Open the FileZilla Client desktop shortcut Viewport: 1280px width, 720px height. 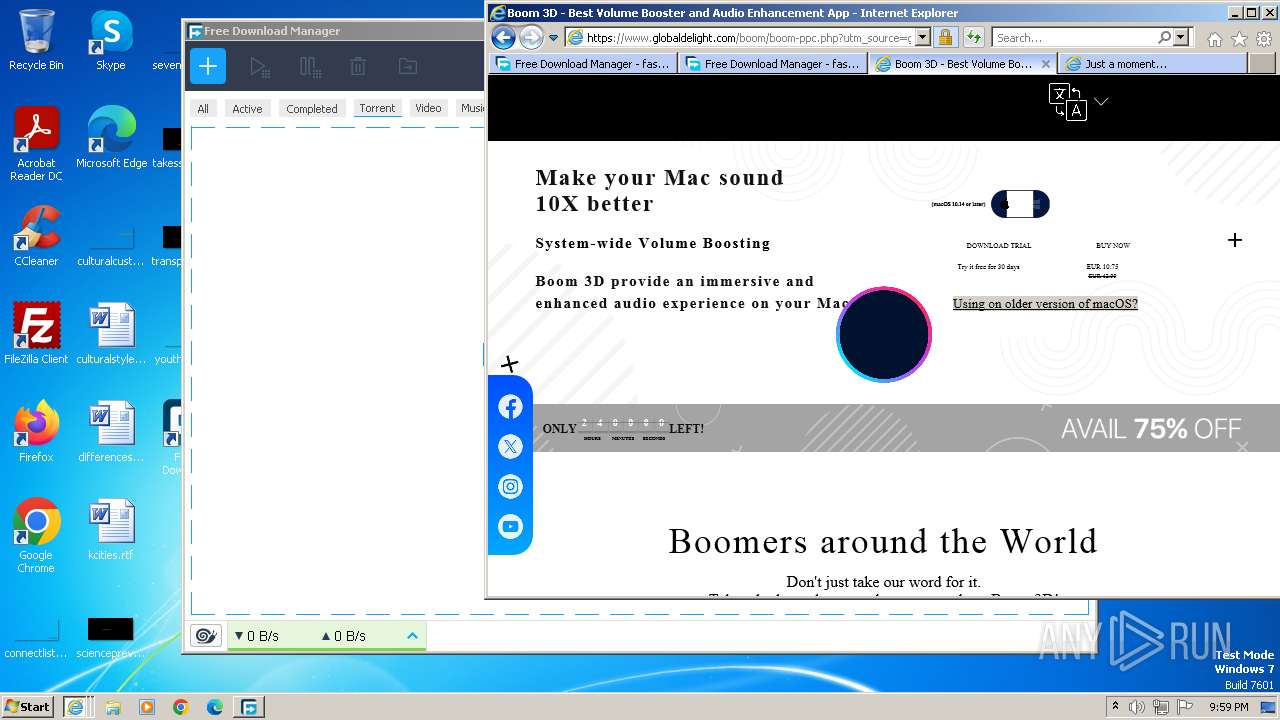pos(36,334)
